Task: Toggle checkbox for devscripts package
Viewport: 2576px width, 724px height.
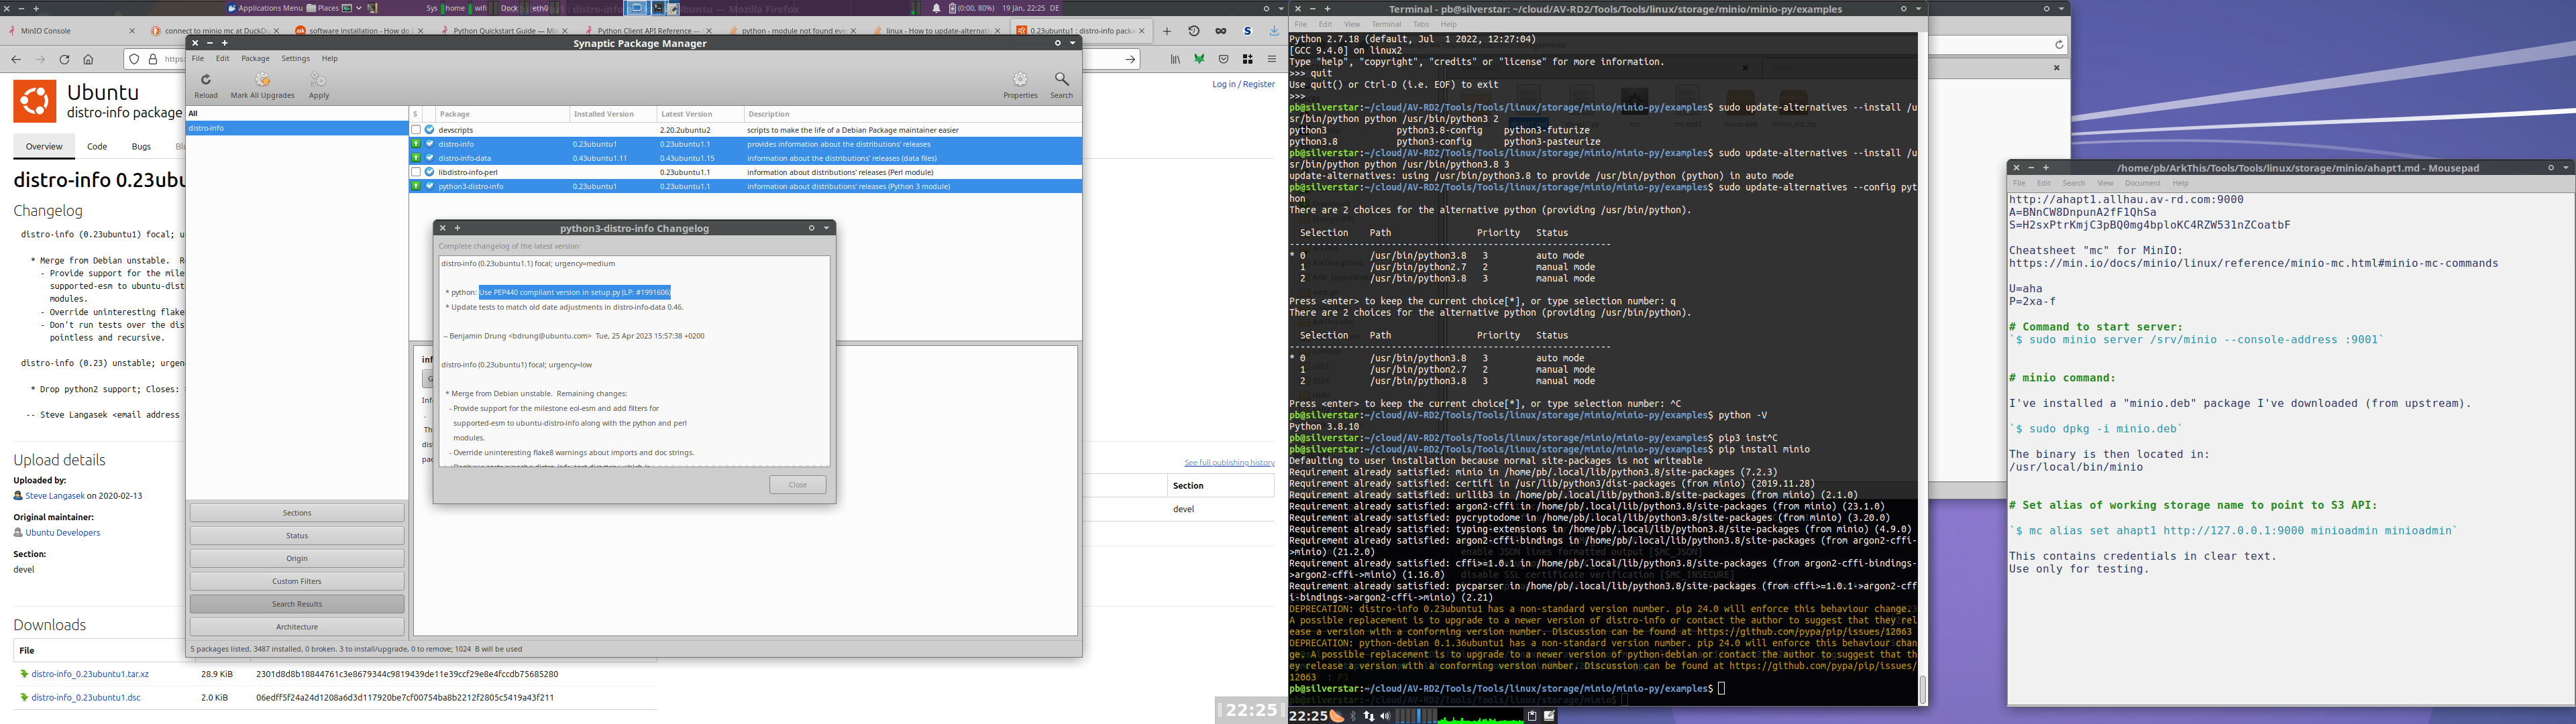Action: point(416,130)
